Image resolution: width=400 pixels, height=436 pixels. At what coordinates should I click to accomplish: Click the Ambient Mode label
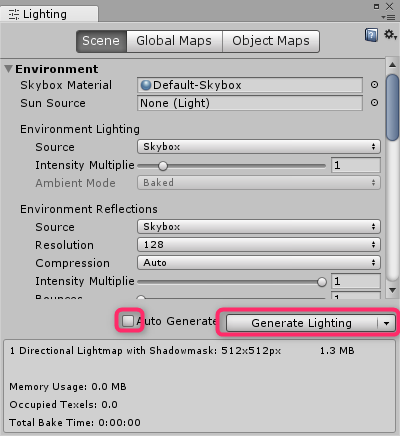coord(75,183)
